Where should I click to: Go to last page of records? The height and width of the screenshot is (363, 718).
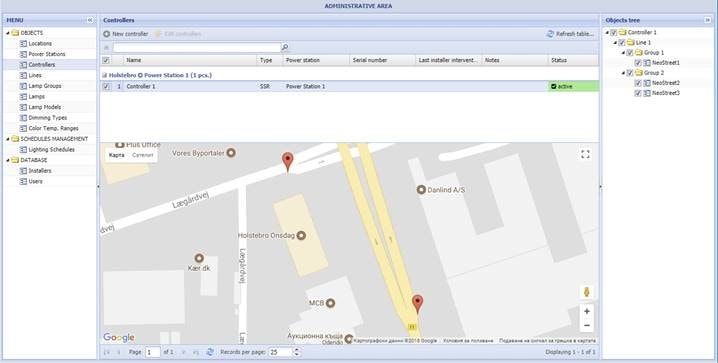pos(196,352)
